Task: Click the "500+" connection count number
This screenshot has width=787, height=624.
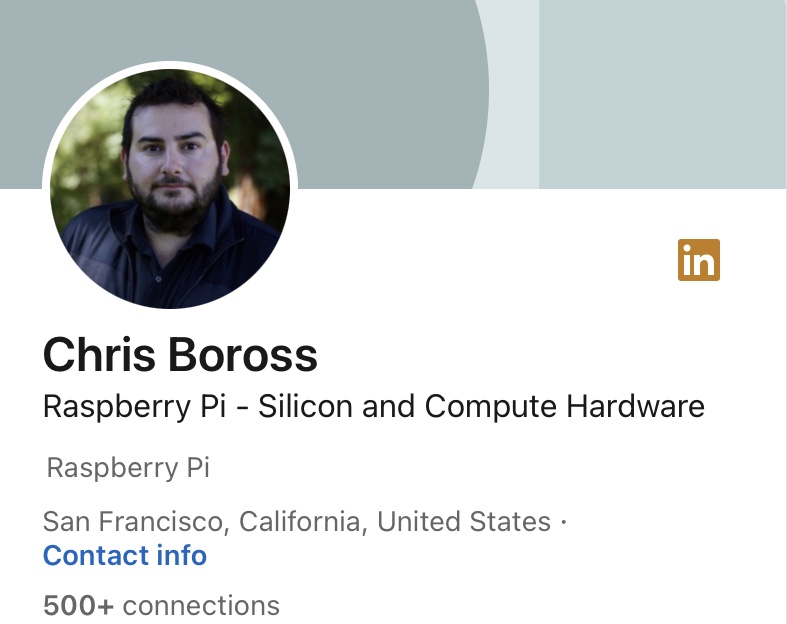Action: point(78,605)
